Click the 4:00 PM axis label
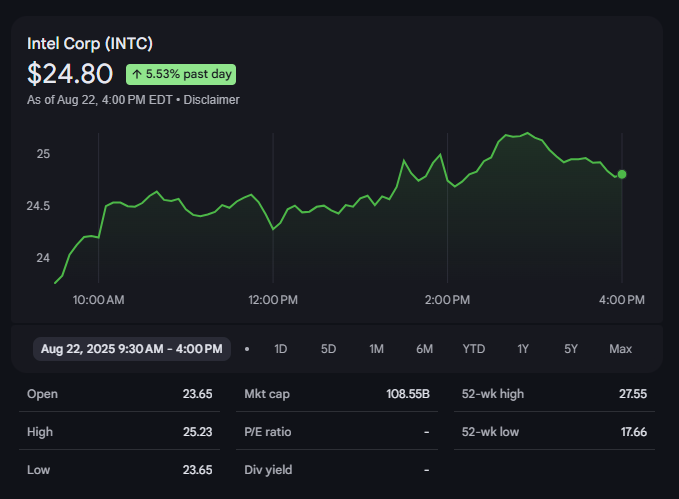The width and height of the screenshot is (679, 499). (622, 300)
